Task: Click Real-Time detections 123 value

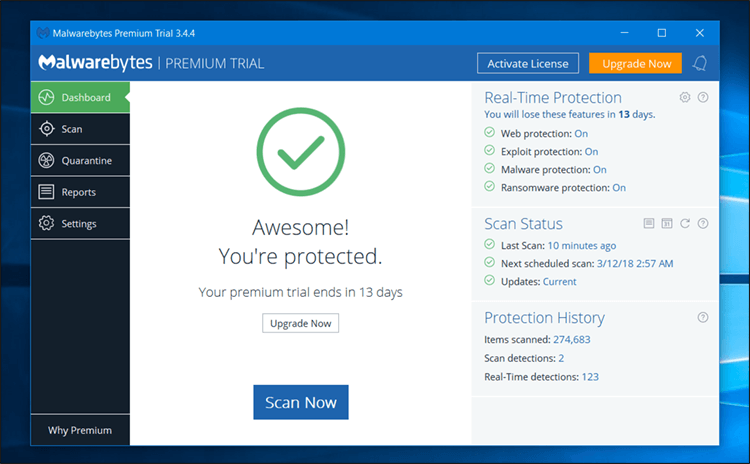Action: (x=590, y=377)
